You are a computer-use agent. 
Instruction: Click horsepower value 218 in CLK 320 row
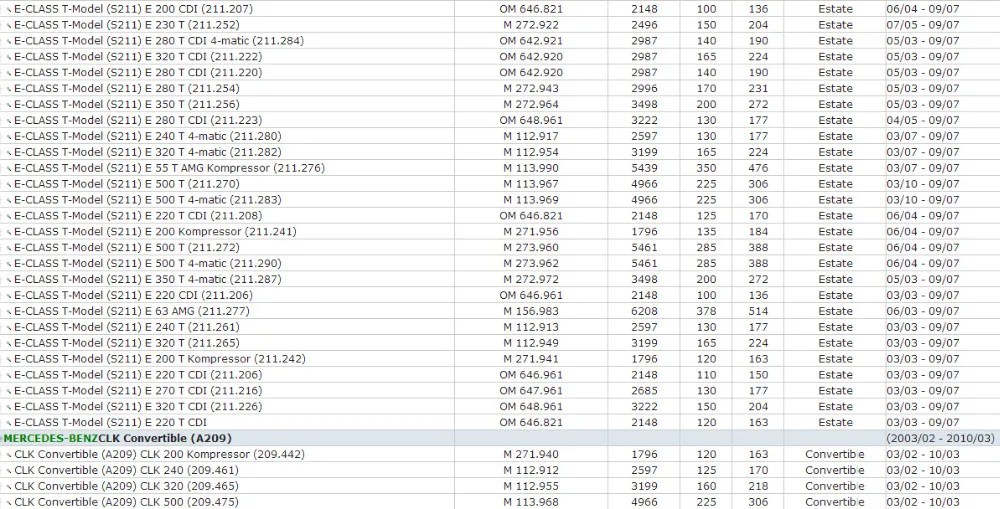click(758, 486)
